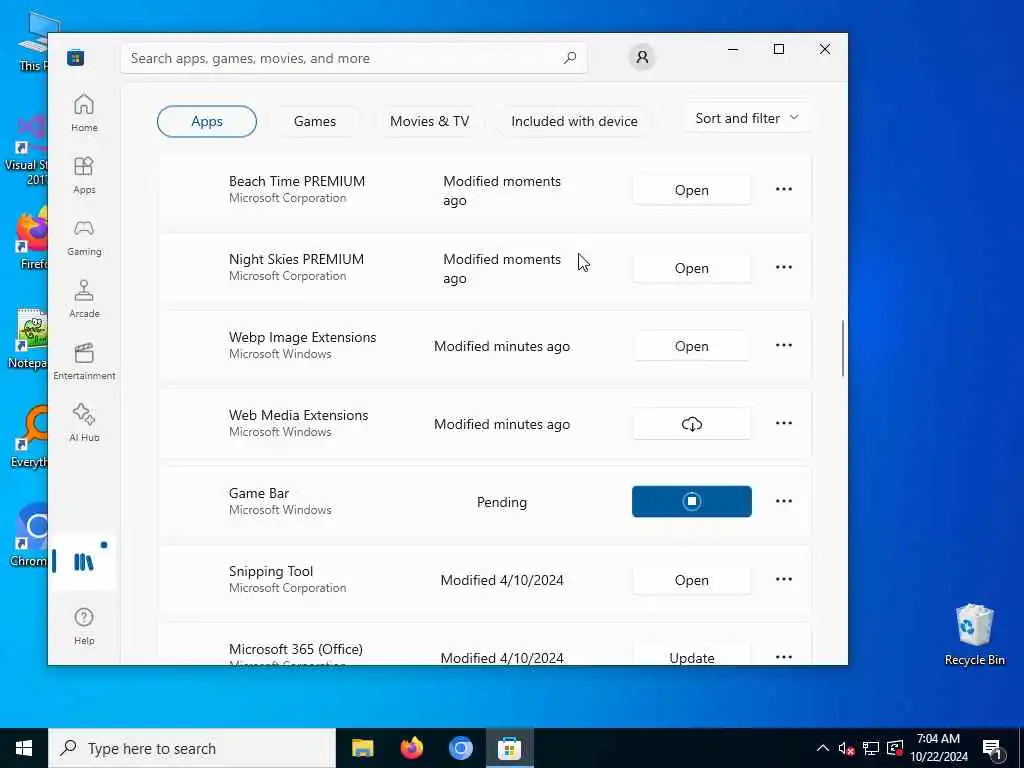Open Snipping Tool
1024x768 pixels.
pos(692,580)
